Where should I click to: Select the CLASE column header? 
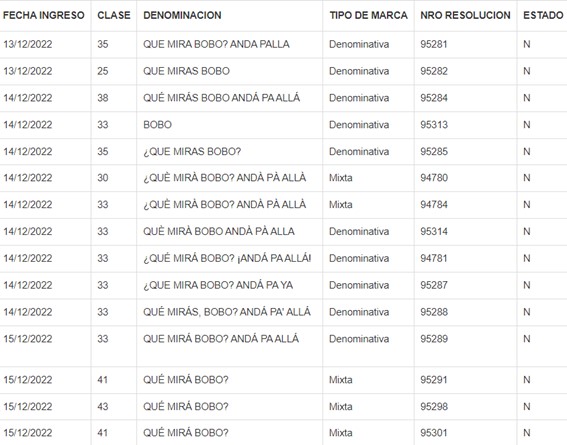(114, 15)
